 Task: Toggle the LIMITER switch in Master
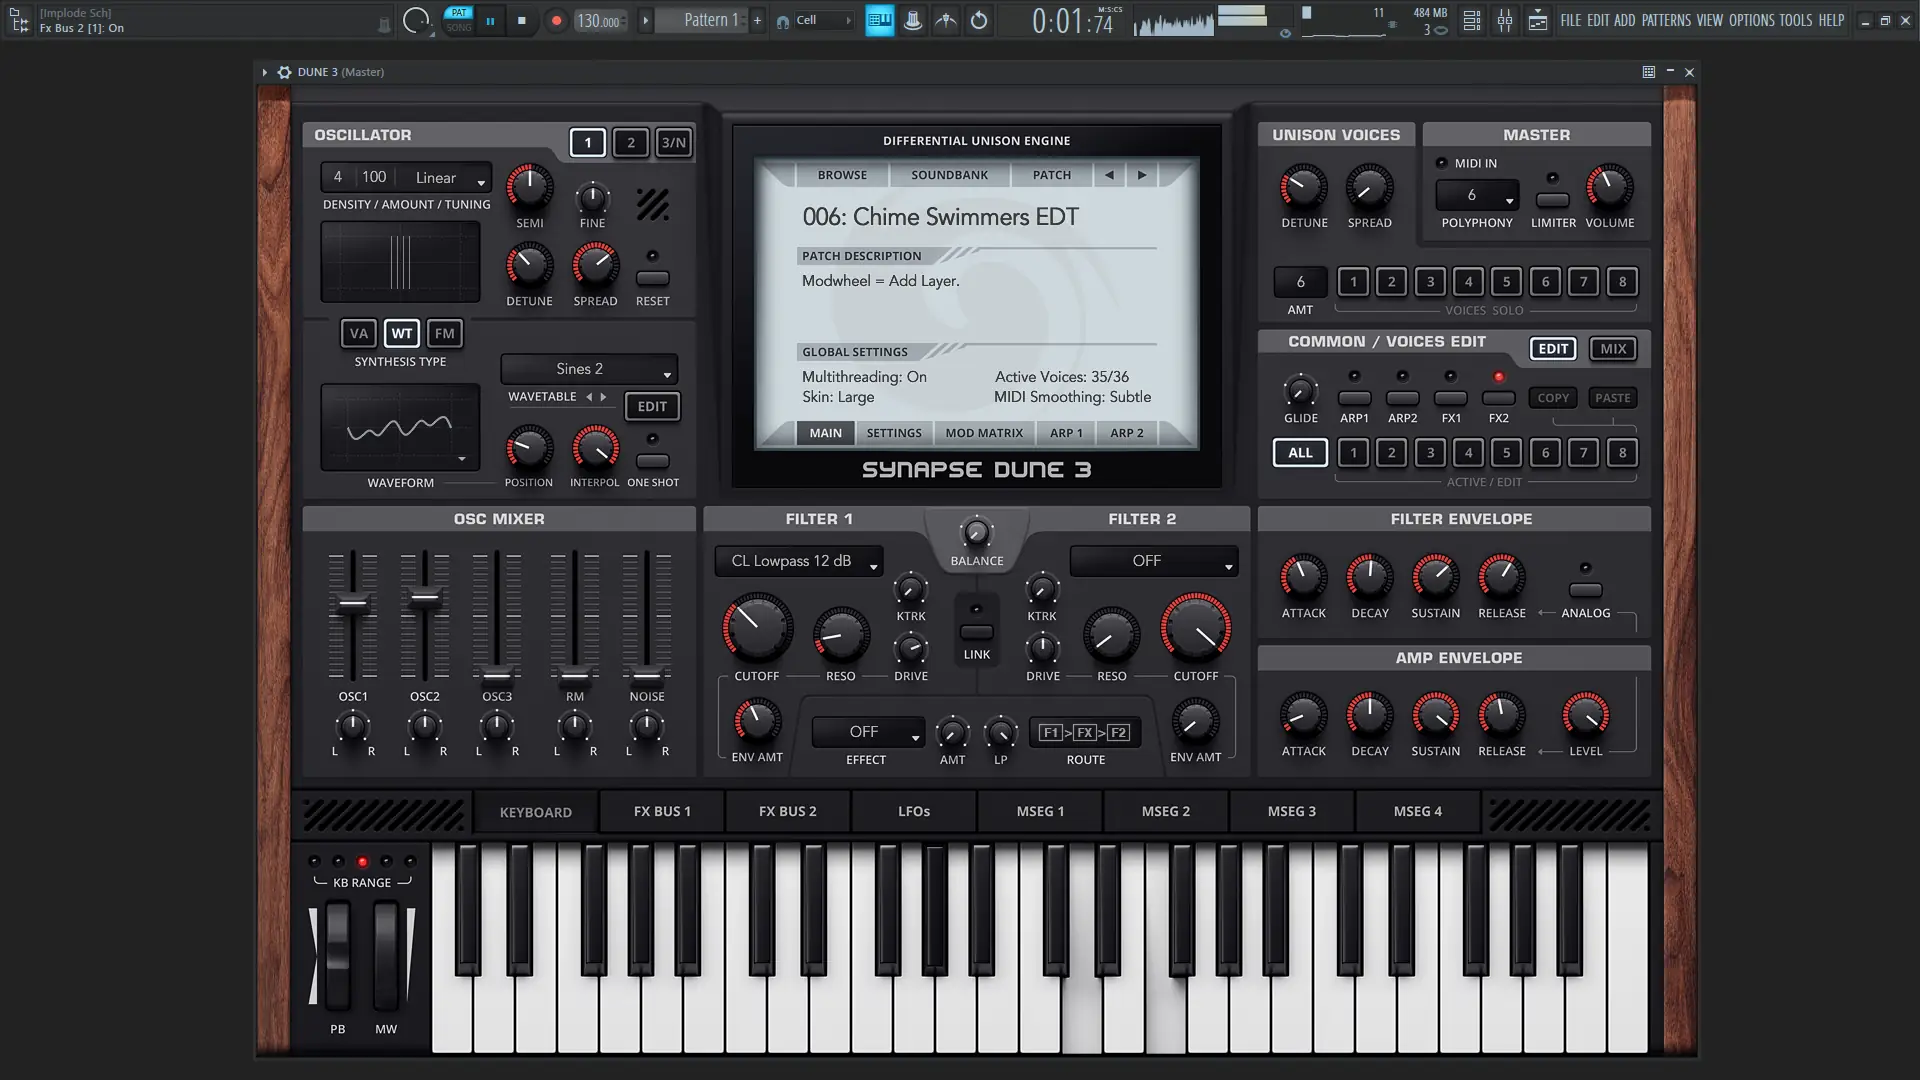pos(1552,200)
